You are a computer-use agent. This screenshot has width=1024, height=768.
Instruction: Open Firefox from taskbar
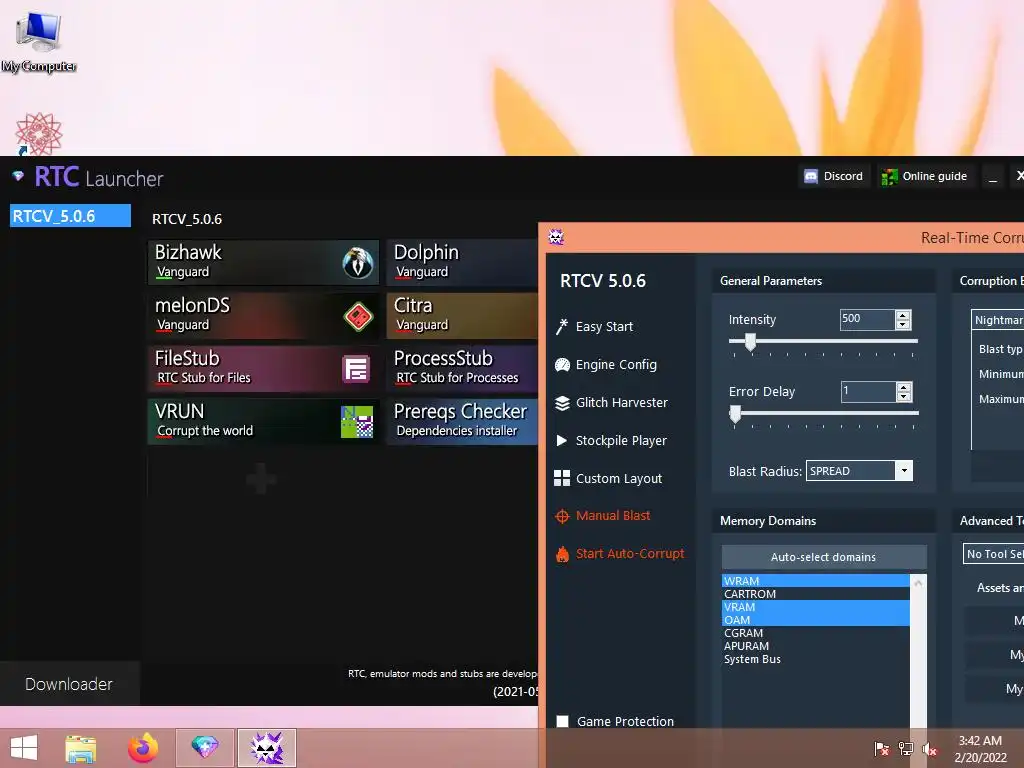tap(142, 748)
